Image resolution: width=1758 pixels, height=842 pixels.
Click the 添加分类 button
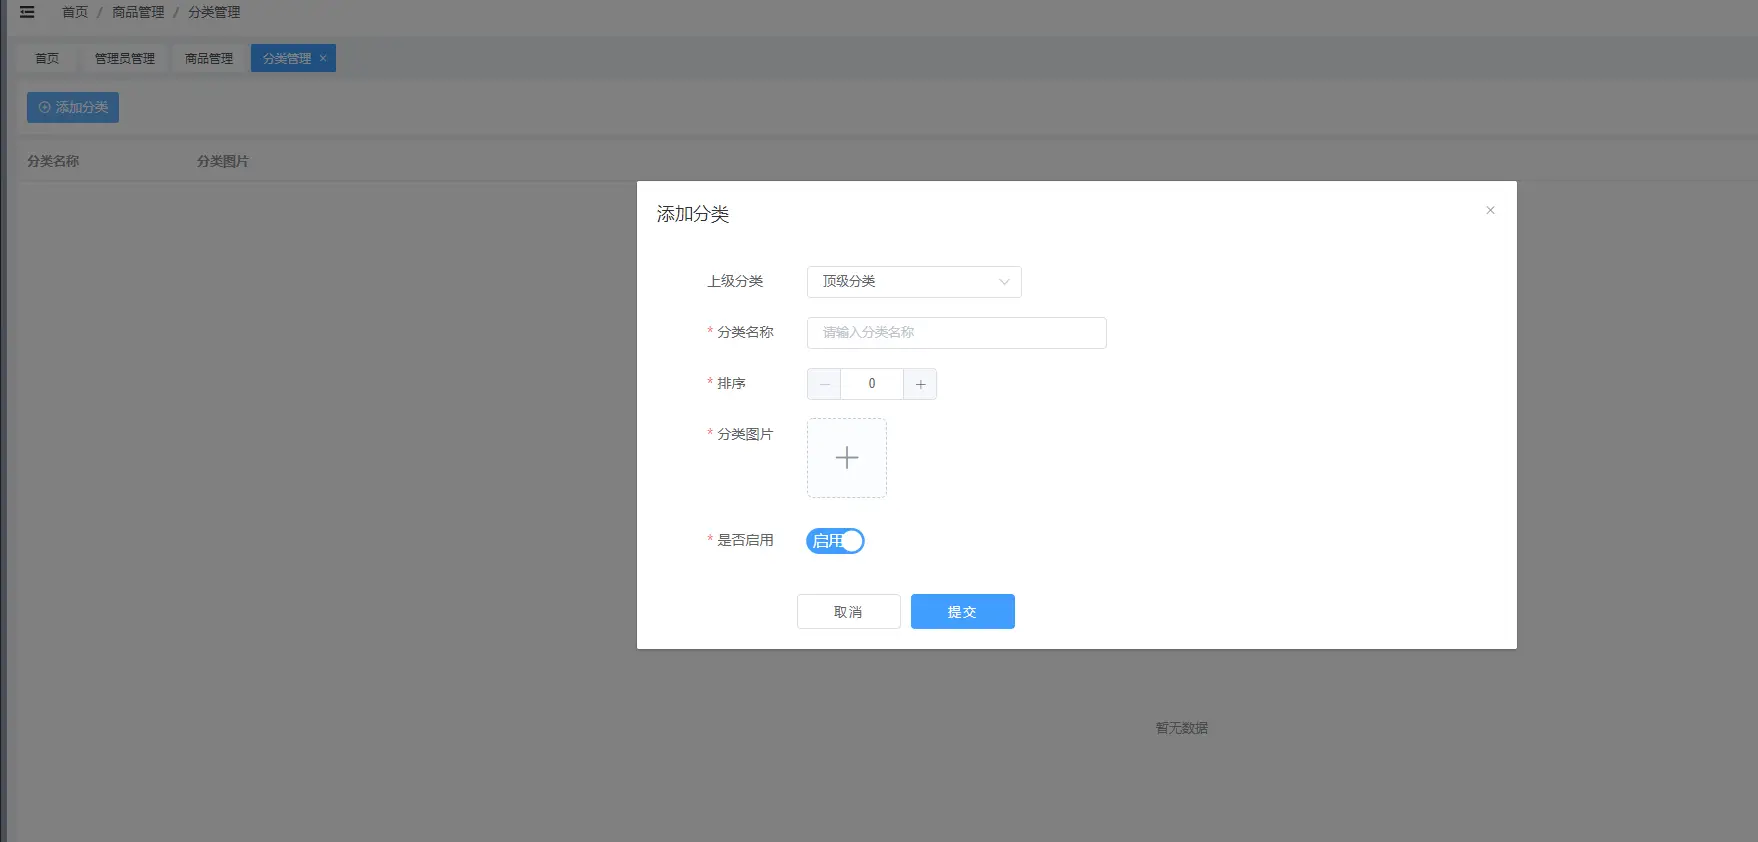tap(73, 107)
